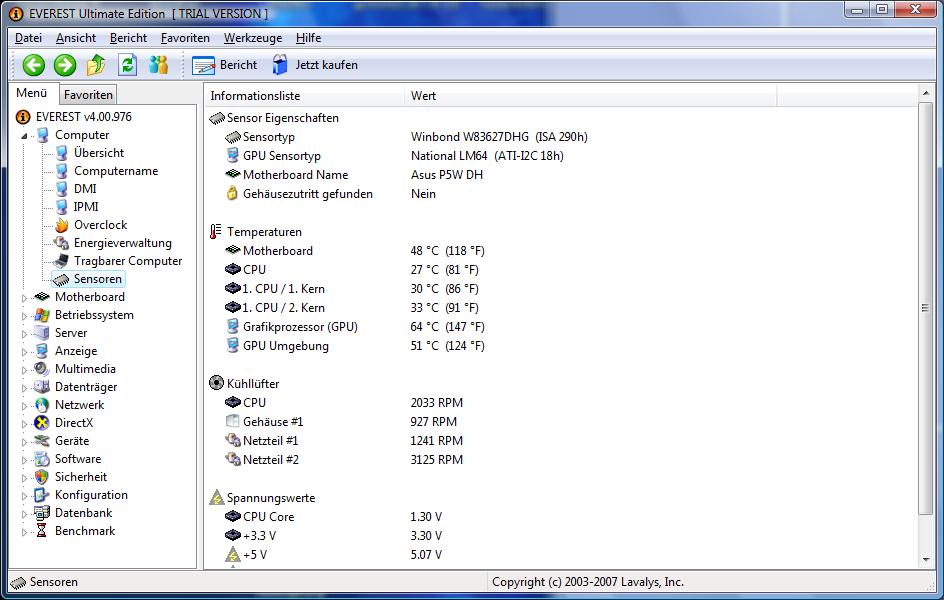This screenshot has height=600, width=944.
Task: Click the Geräte devices icon
Action: (x=42, y=441)
